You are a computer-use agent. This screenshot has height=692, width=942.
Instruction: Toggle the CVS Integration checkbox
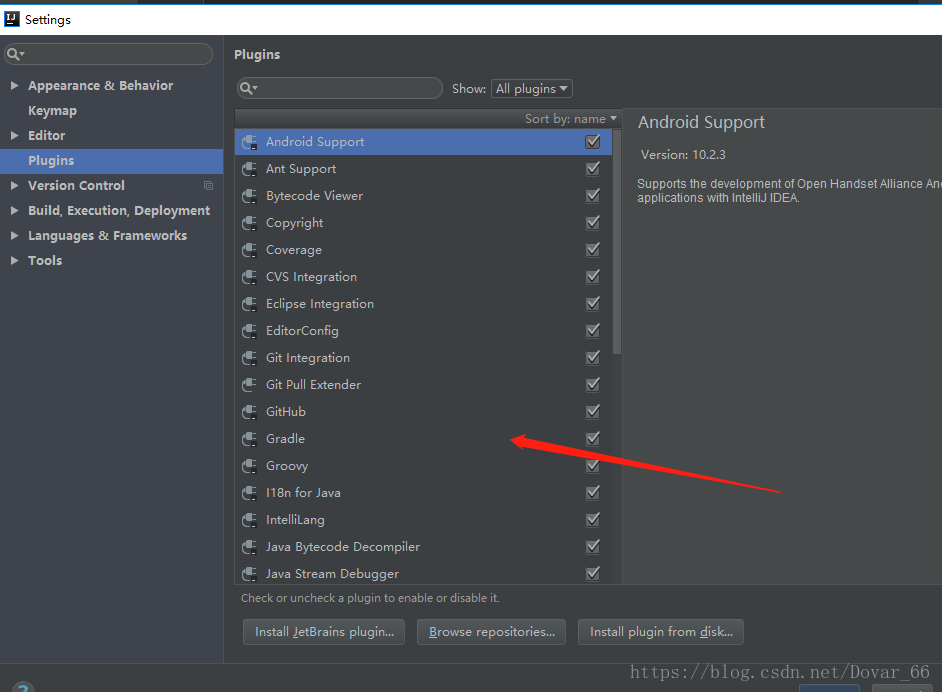click(x=592, y=277)
